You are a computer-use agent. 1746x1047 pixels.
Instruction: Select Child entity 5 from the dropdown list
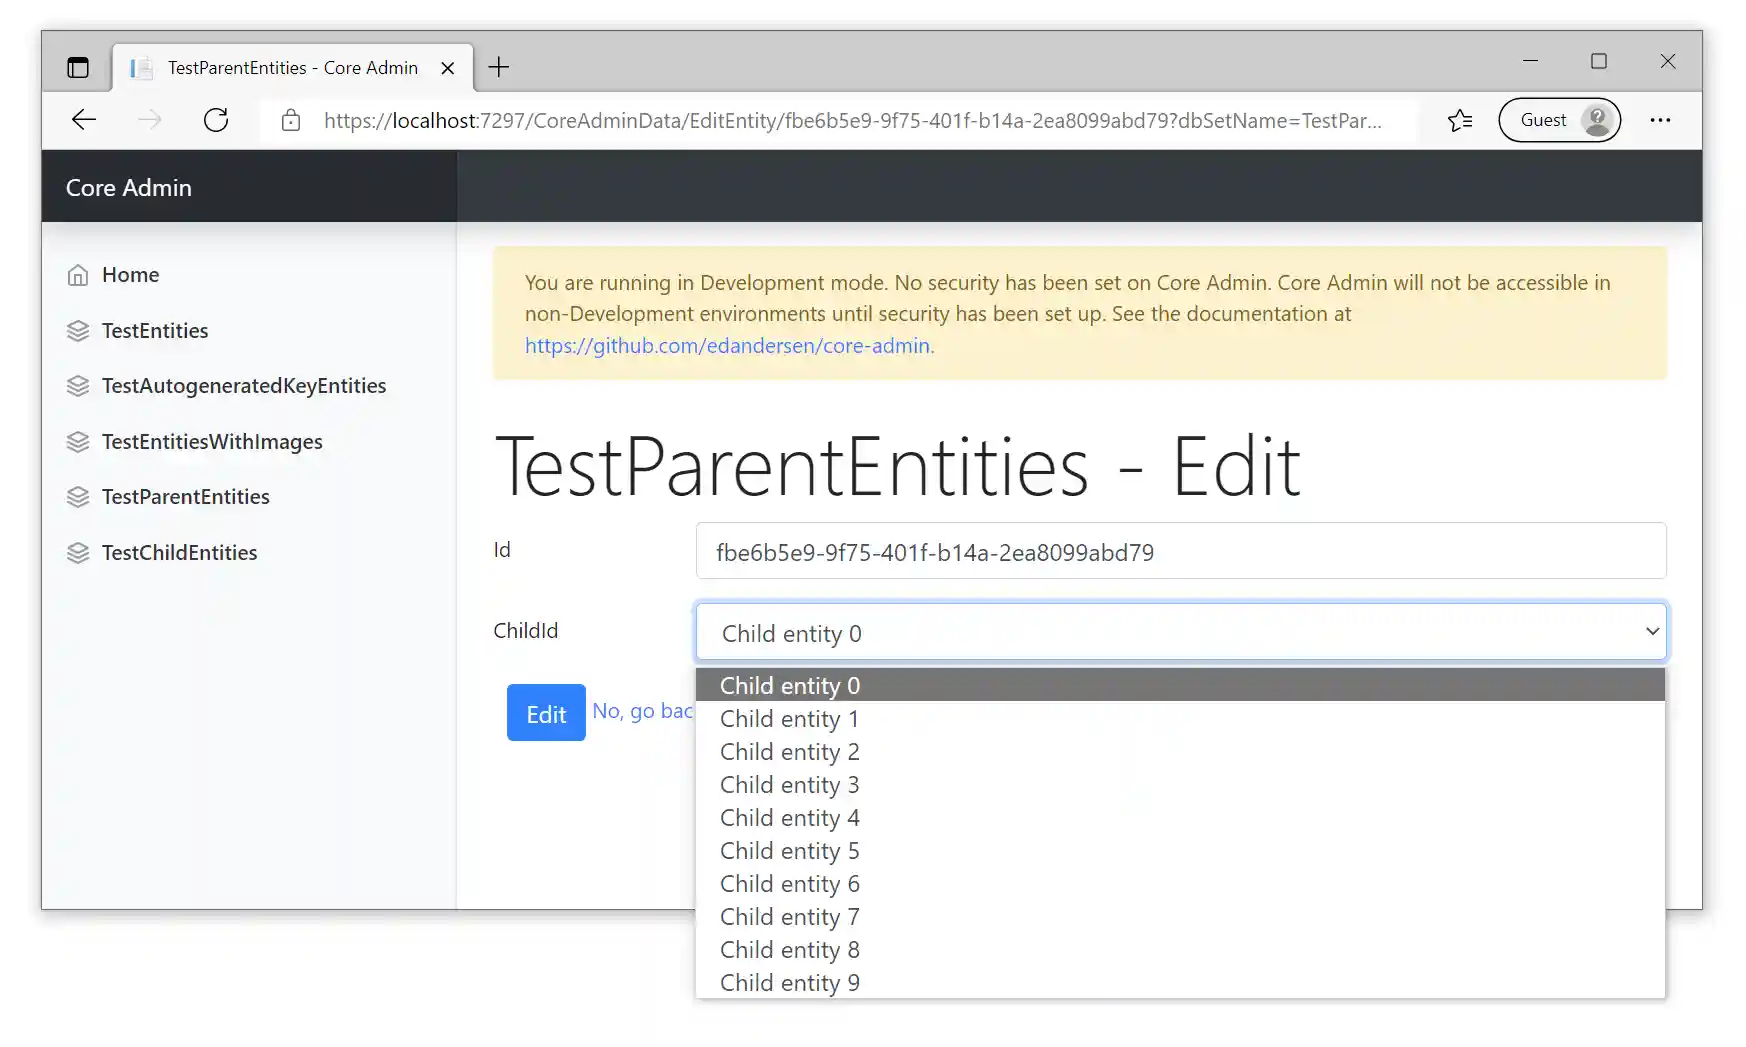coord(789,851)
